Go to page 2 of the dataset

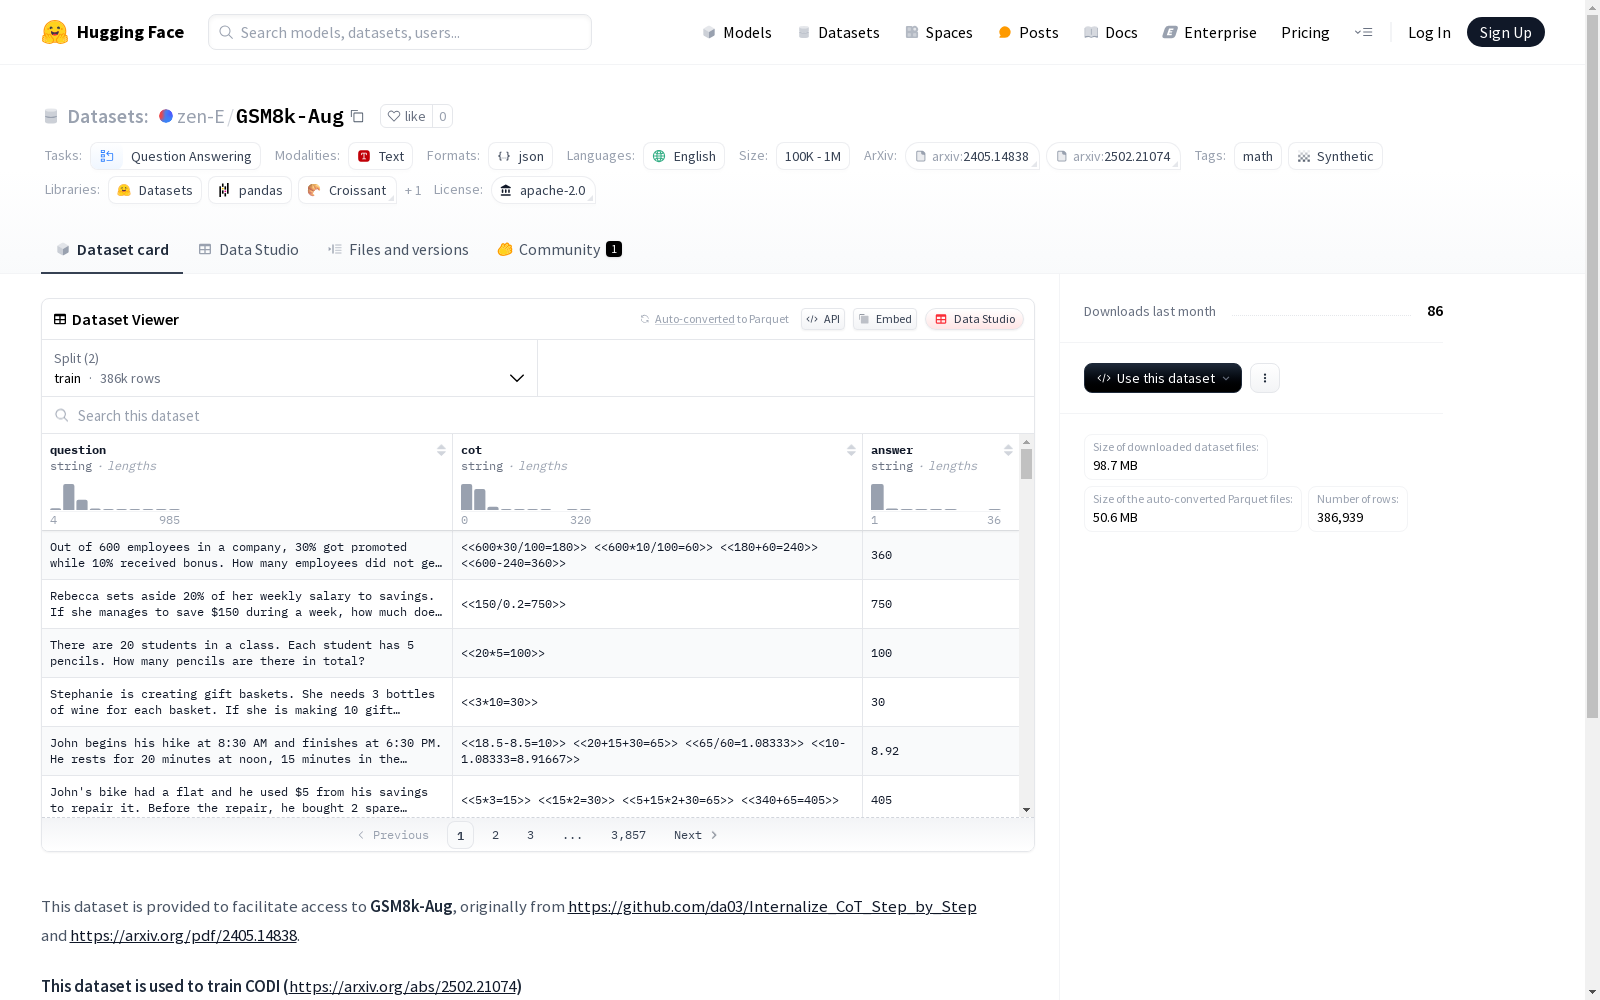[x=495, y=835]
